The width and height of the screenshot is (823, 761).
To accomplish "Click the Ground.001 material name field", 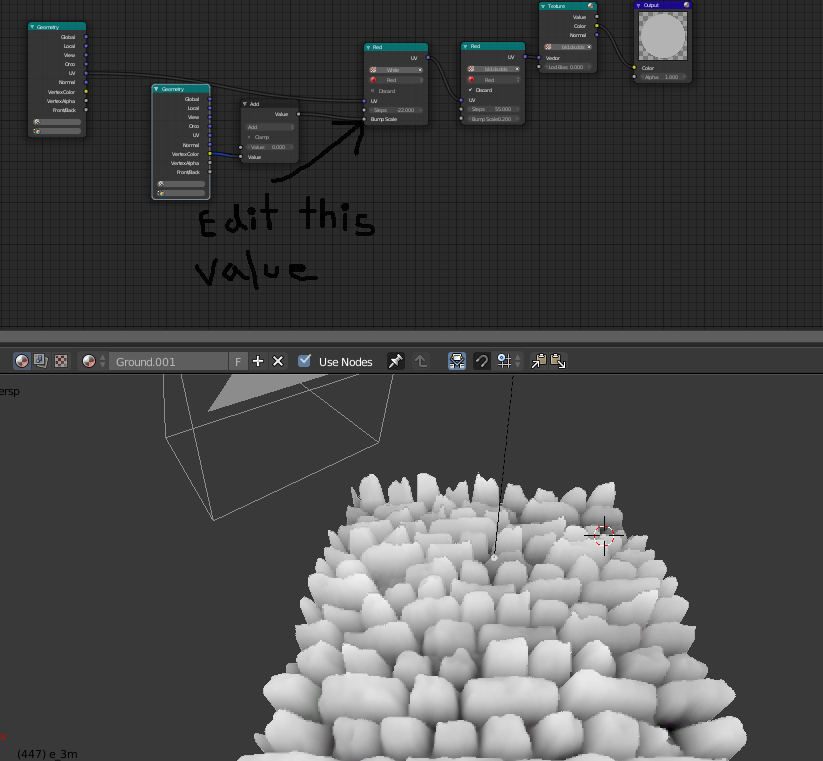I will tap(168, 361).
